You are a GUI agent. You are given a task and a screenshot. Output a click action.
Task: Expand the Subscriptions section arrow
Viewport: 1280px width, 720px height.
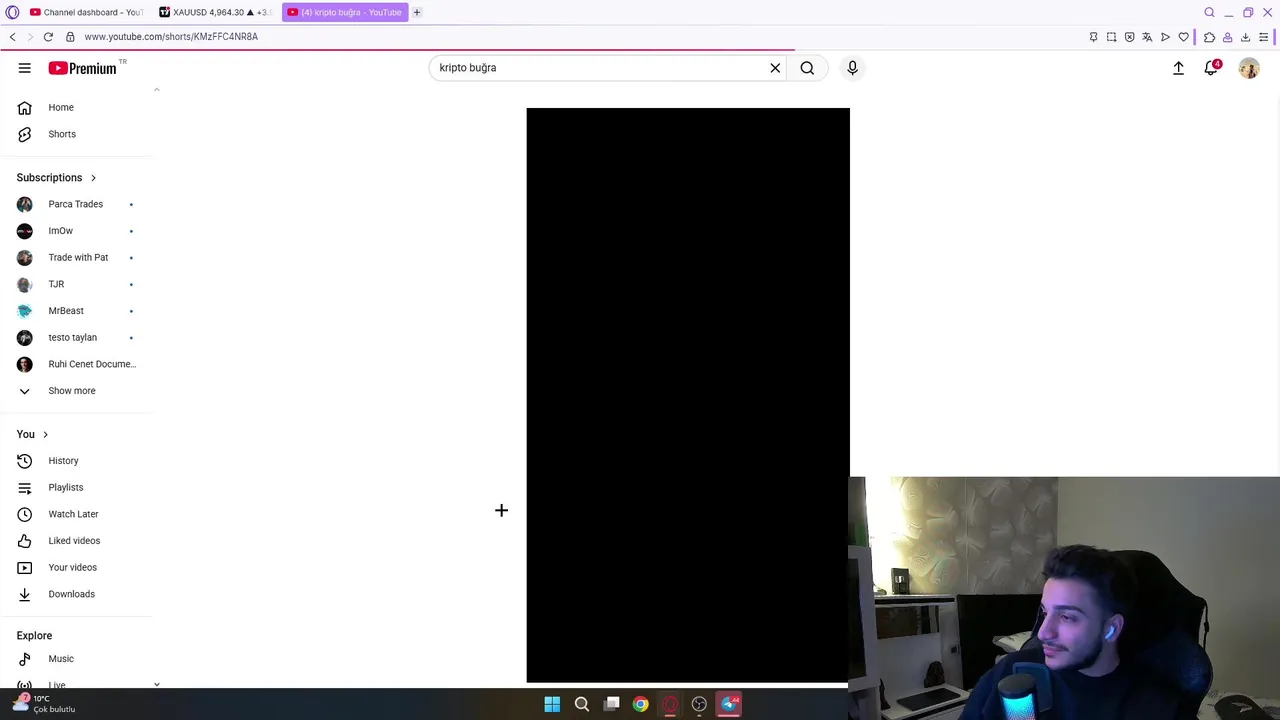pos(93,178)
